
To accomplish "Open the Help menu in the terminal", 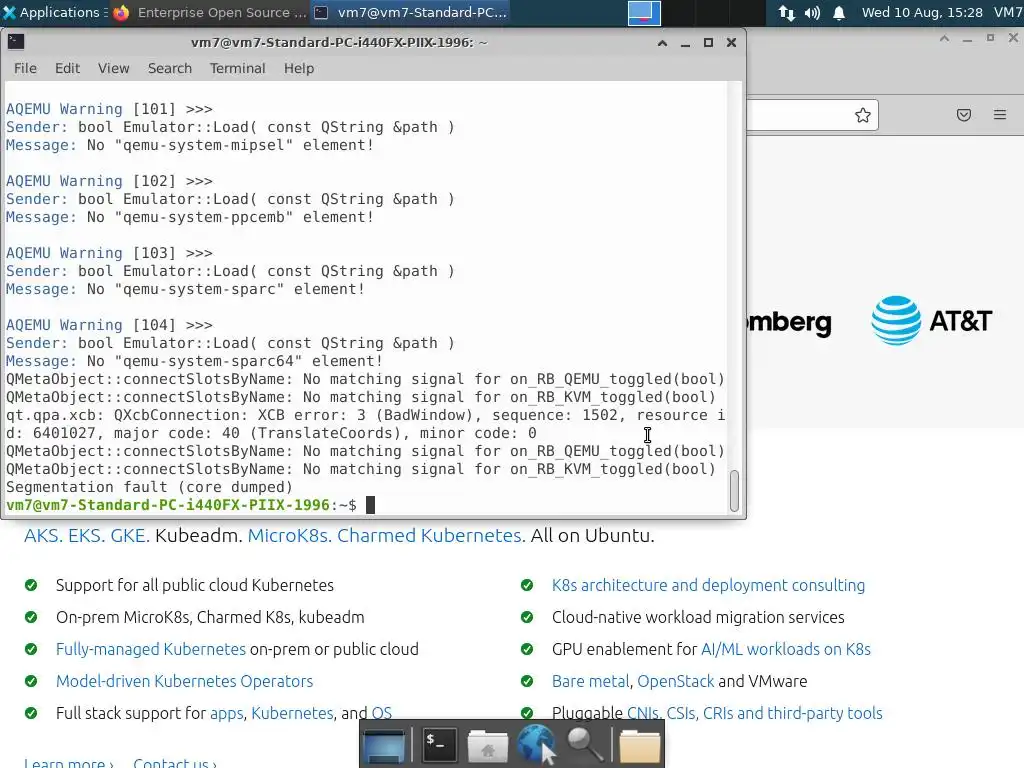I will (x=299, y=68).
